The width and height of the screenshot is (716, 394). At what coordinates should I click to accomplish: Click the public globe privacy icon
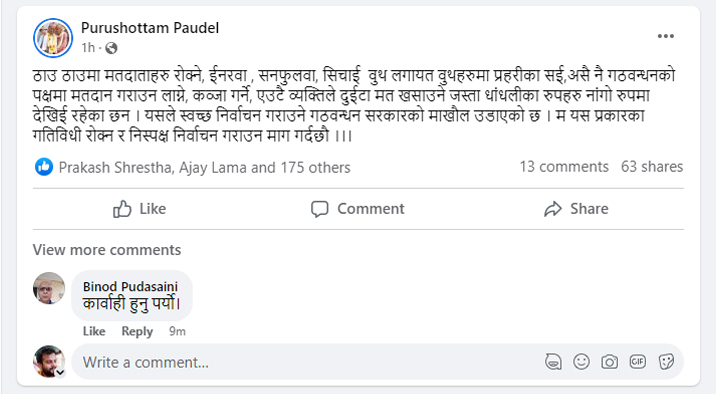click(111, 48)
